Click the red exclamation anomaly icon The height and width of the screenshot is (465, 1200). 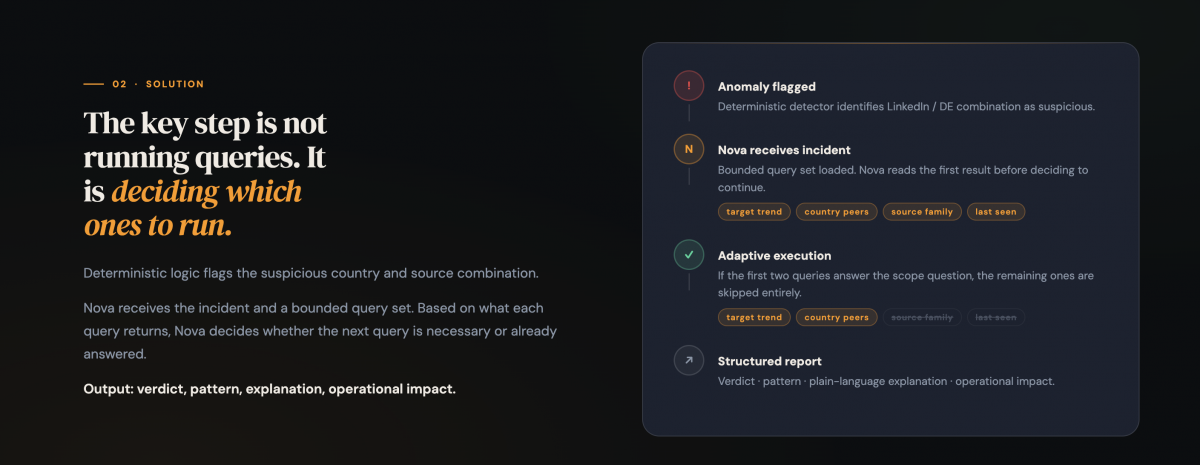click(689, 87)
